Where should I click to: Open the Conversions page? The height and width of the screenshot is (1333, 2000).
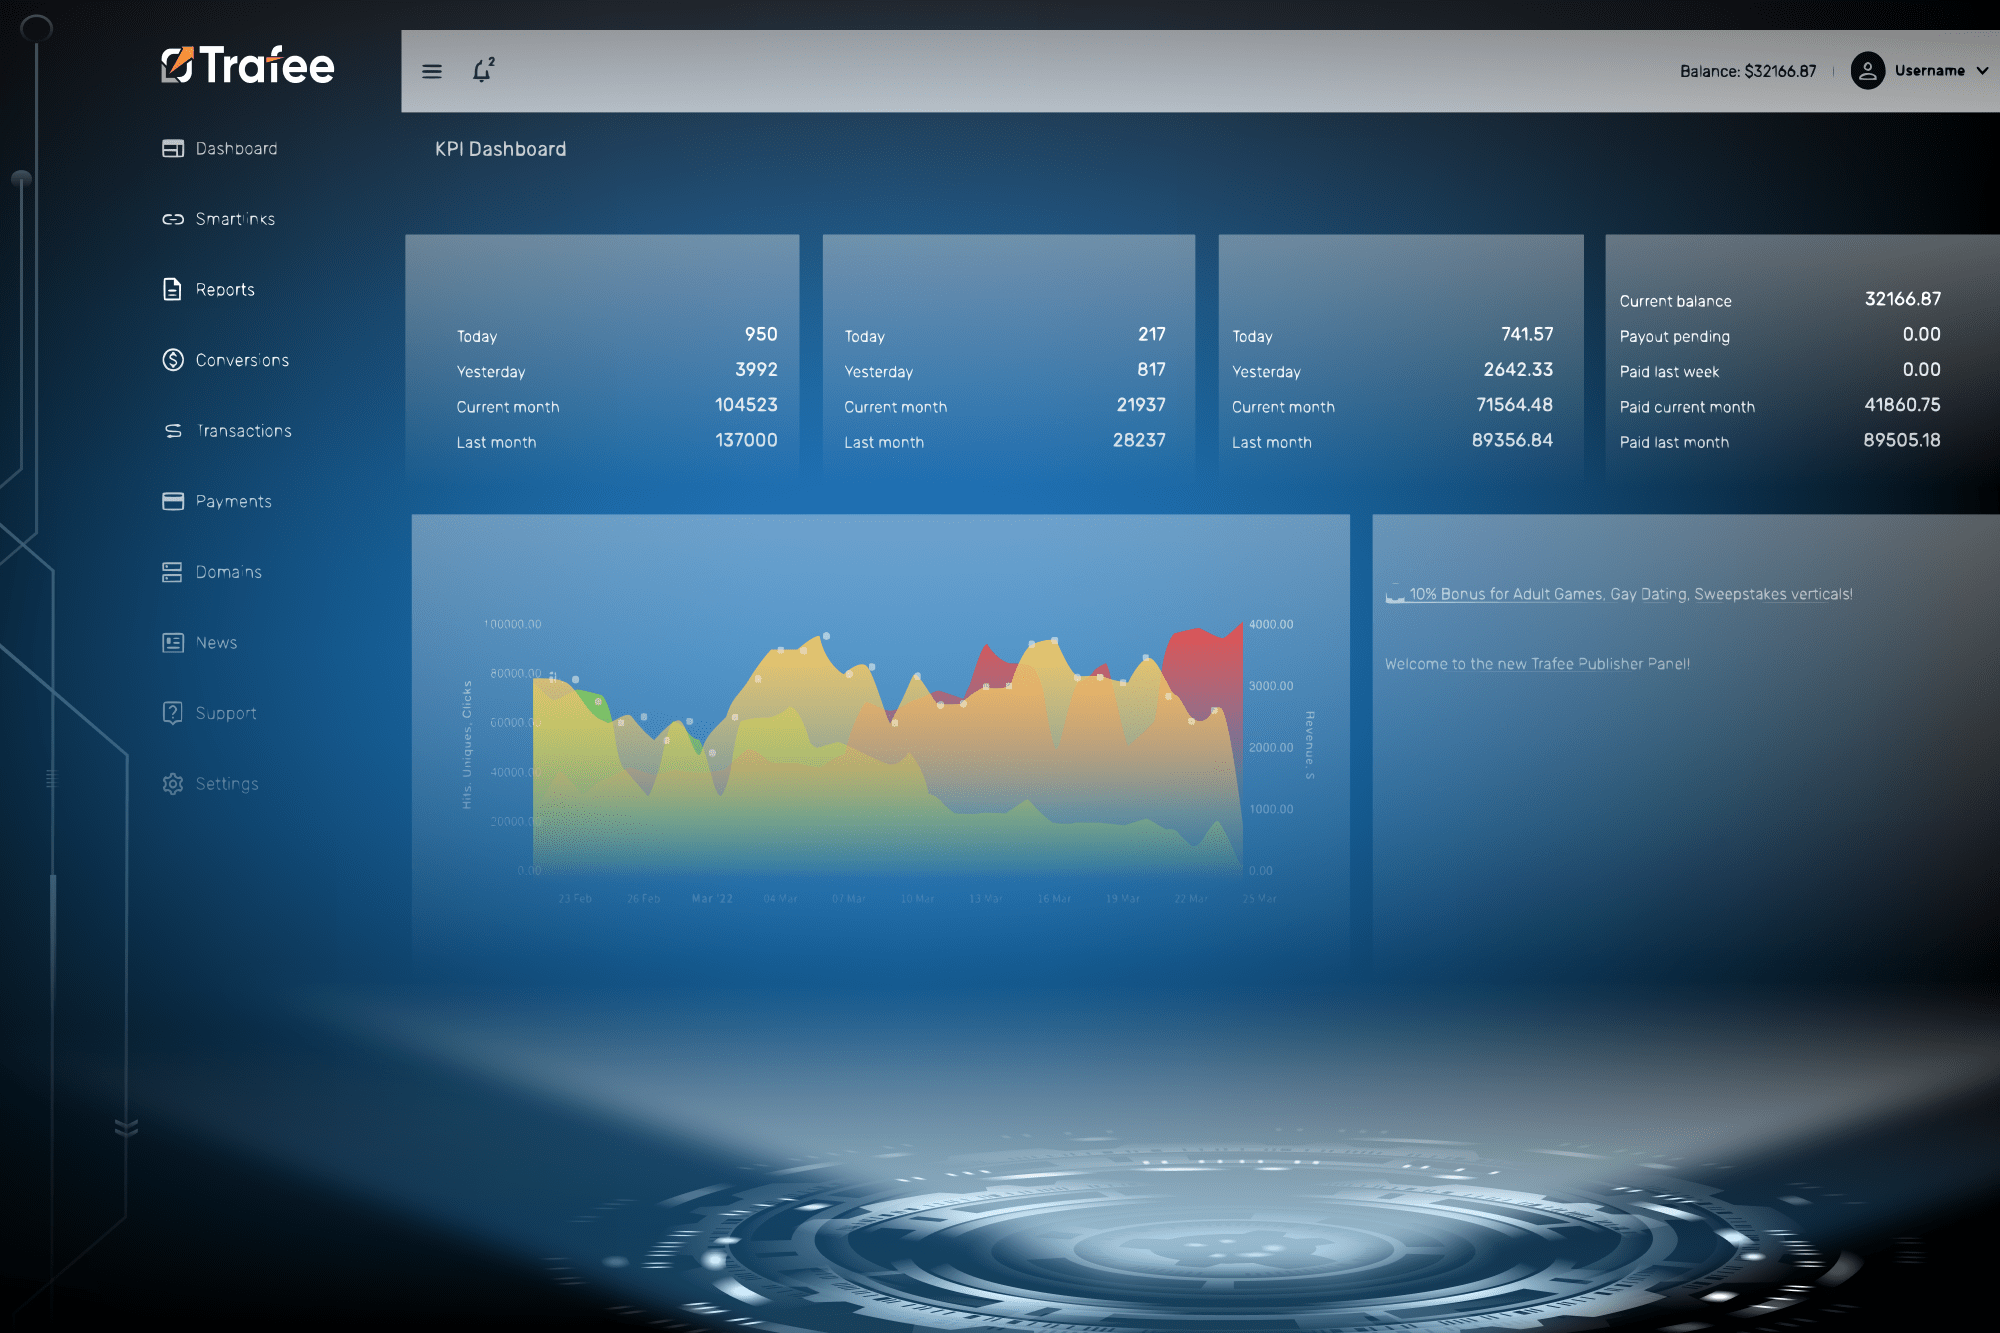[x=242, y=360]
